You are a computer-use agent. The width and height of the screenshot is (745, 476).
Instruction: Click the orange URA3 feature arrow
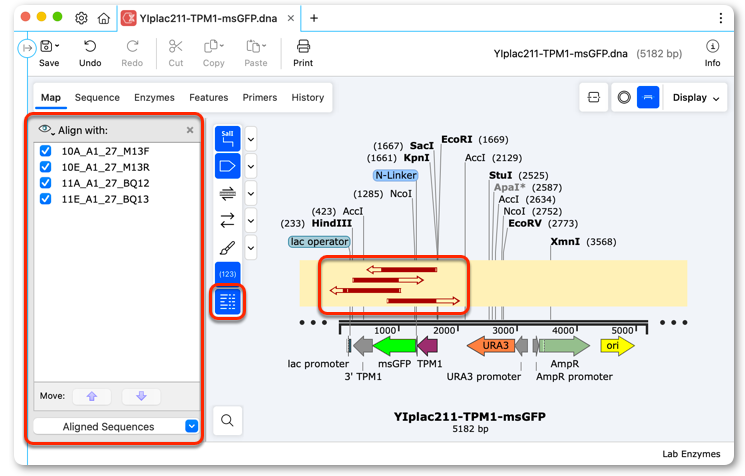[x=491, y=345]
